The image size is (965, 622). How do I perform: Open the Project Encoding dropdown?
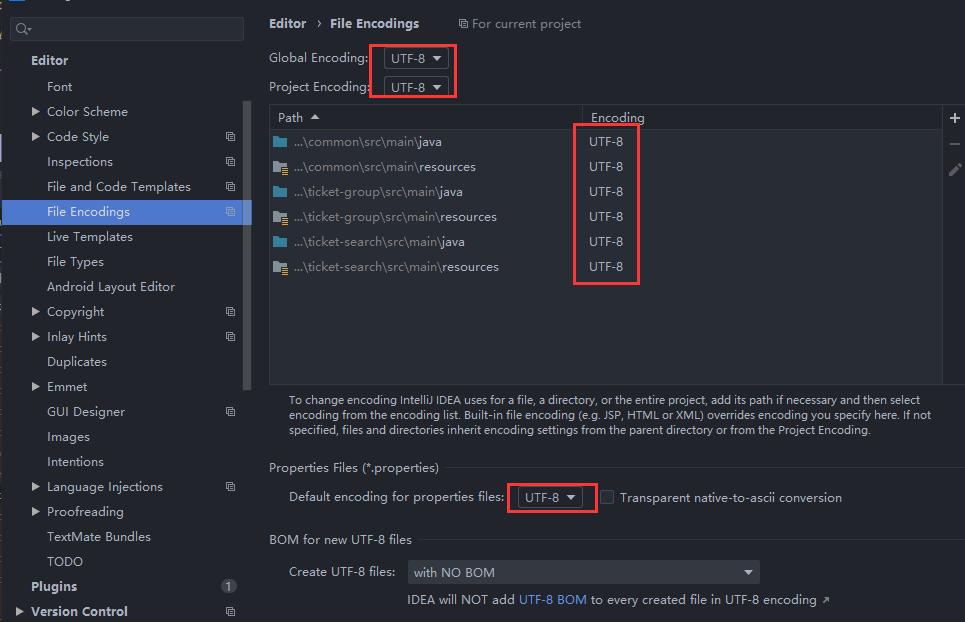(414, 86)
